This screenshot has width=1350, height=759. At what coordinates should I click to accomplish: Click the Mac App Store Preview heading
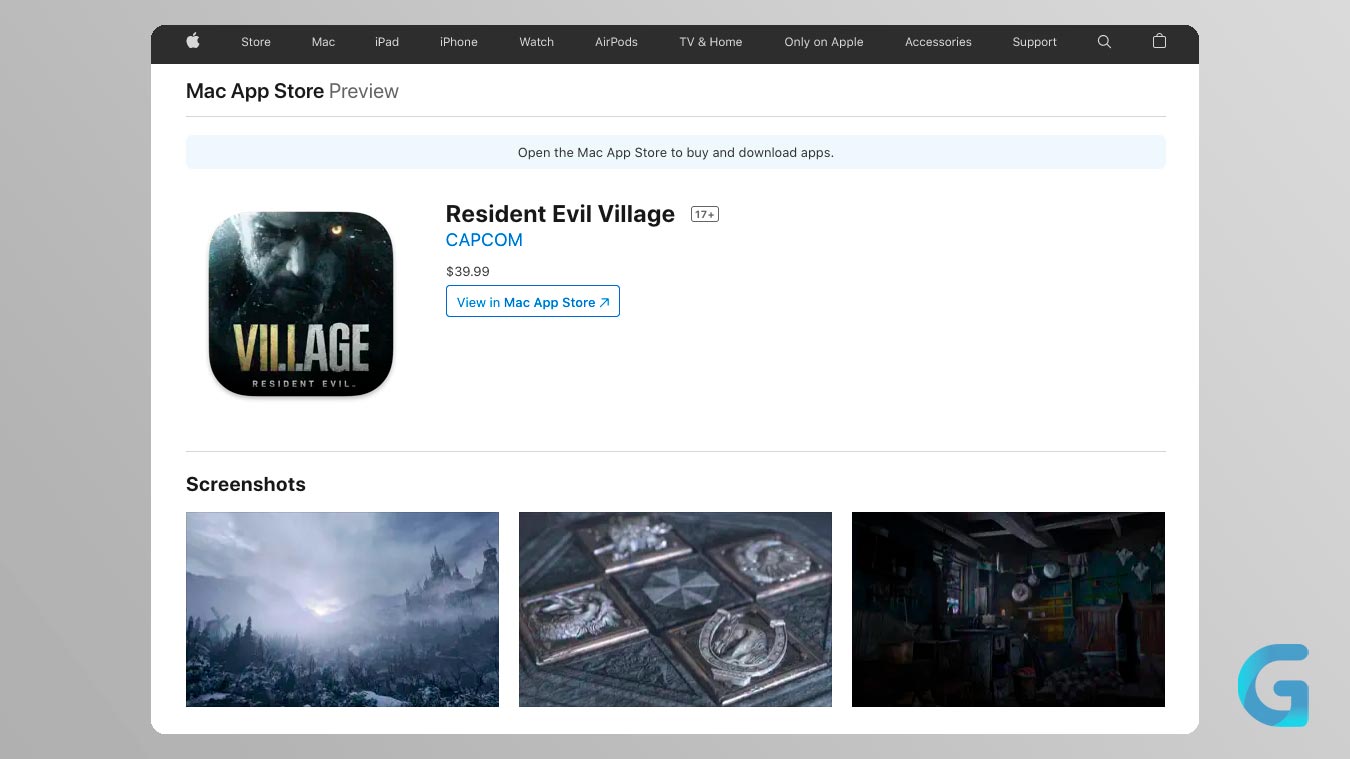point(292,91)
